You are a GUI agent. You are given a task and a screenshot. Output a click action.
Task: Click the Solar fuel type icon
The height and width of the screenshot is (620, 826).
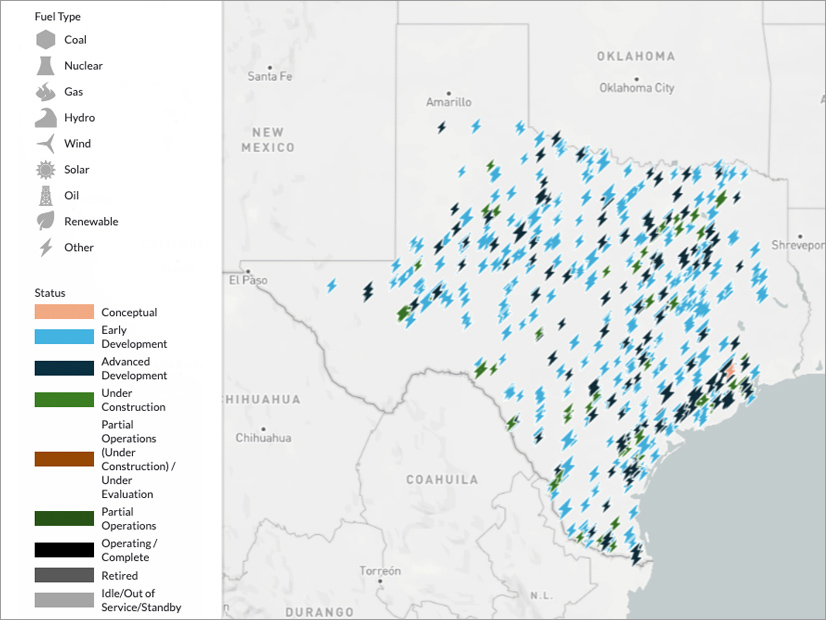[x=46, y=169]
